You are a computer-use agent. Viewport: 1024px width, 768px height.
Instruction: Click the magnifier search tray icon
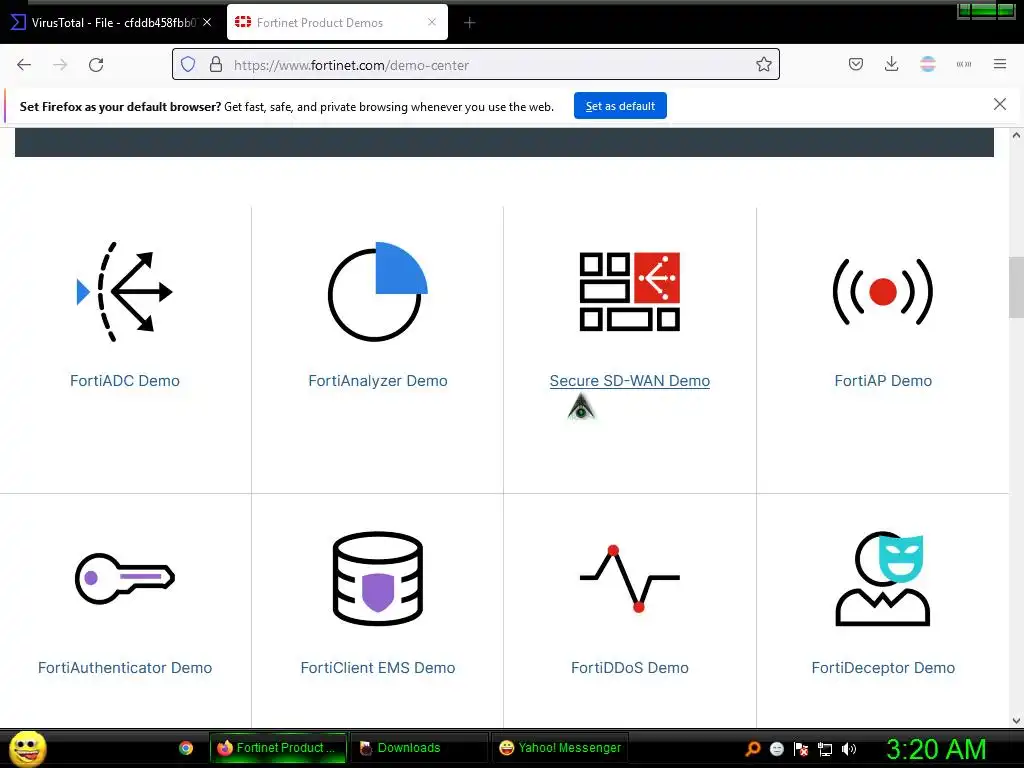pyautogui.click(x=753, y=748)
